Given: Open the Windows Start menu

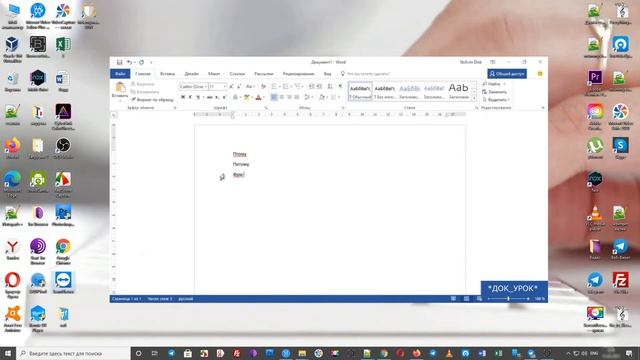Looking at the screenshot, I should coord(8,353).
